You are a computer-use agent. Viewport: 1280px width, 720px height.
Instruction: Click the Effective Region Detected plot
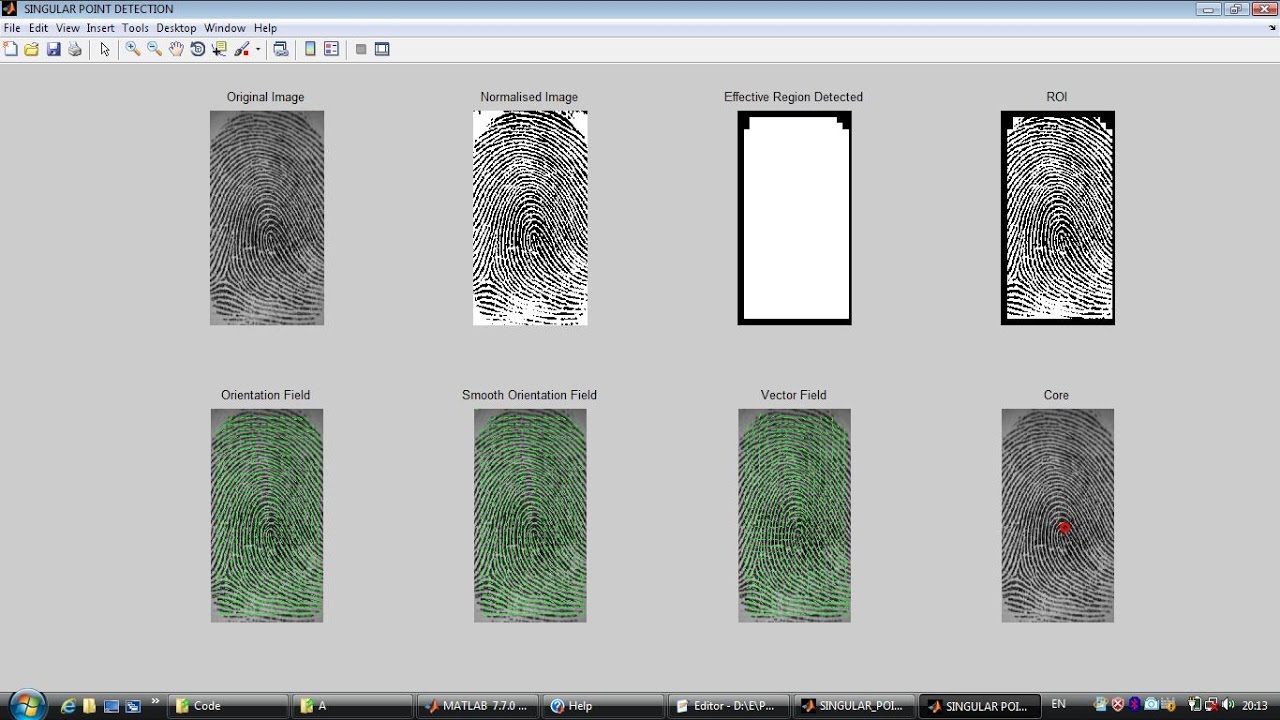tap(794, 218)
